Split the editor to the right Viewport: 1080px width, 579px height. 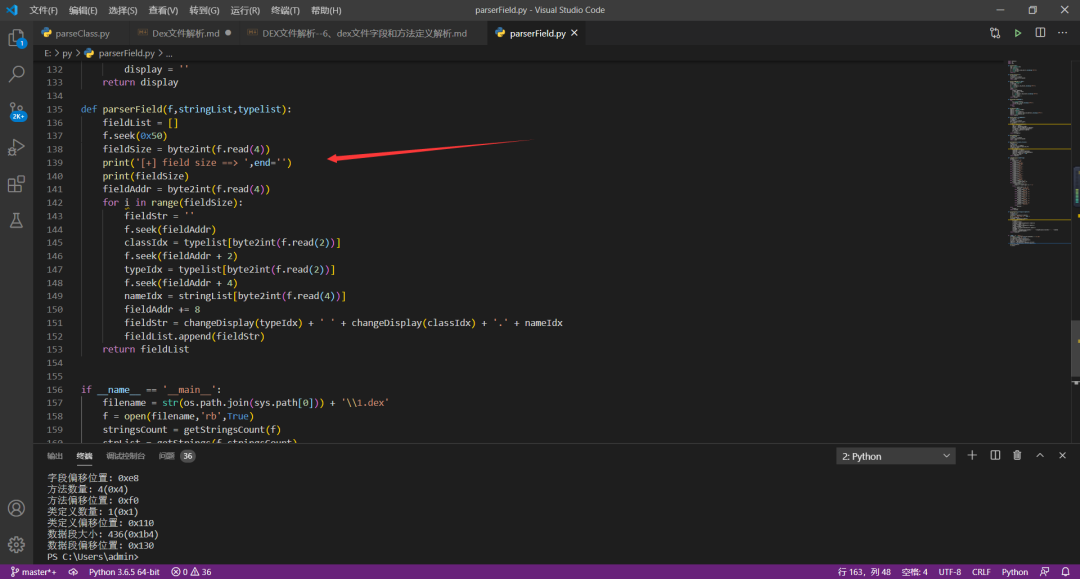pyautogui.click(x=1040, y=33)
